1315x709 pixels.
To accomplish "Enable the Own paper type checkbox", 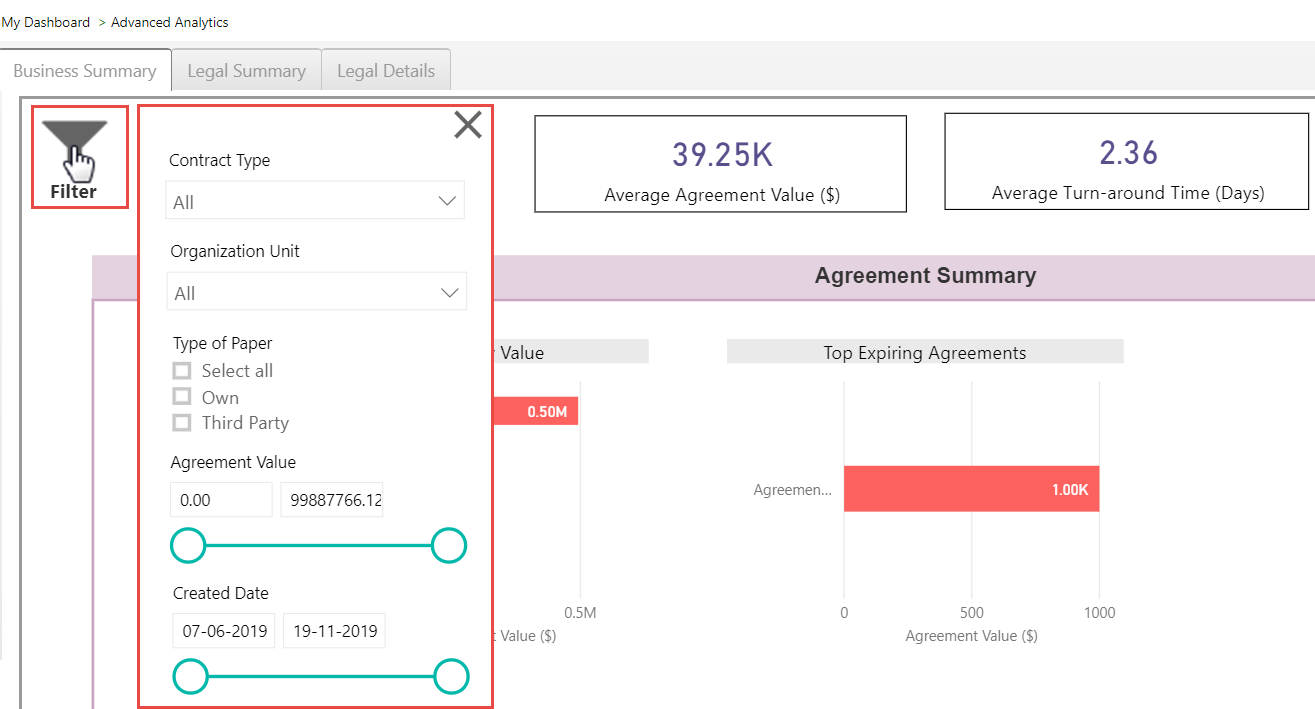I will (x=182, y=397).
